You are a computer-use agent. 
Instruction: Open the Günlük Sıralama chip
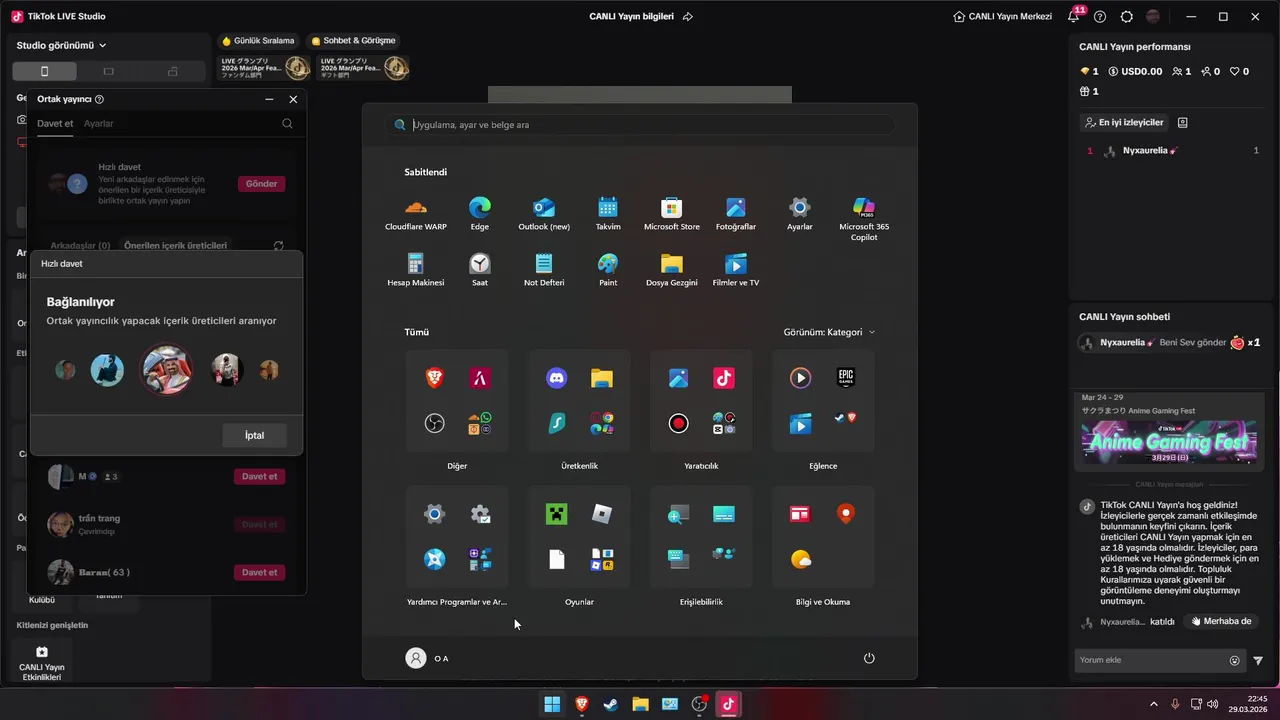tap(258, 41)
